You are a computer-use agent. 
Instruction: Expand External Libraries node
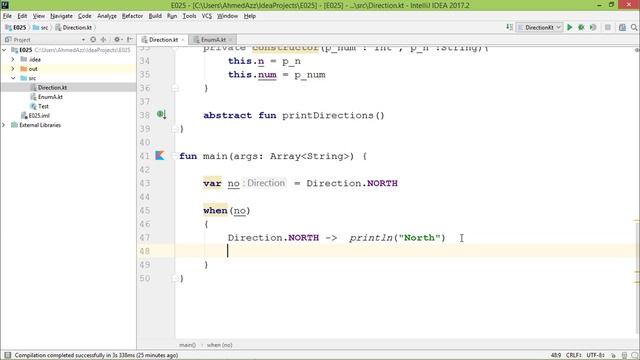pyautogui.click(x=4, y=125)
